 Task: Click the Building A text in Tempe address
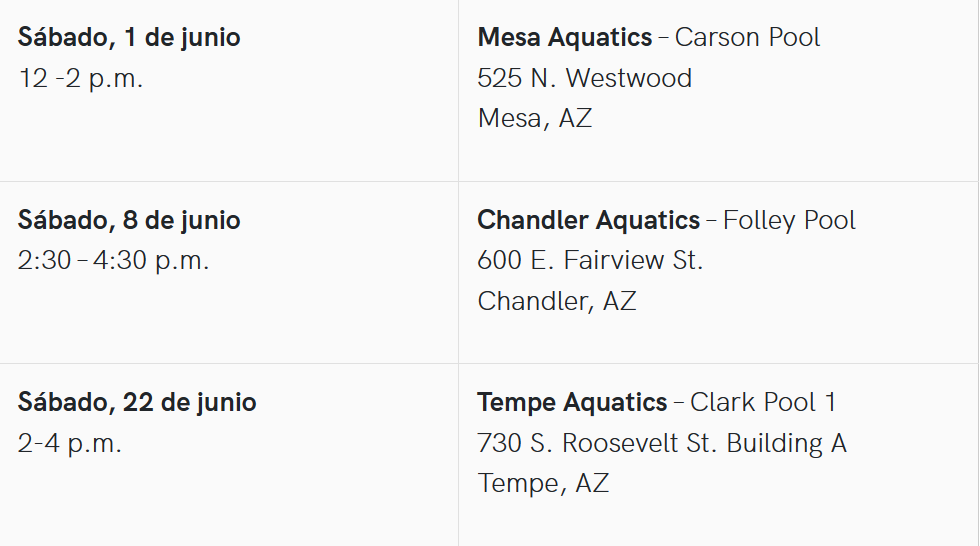[787, 443]
